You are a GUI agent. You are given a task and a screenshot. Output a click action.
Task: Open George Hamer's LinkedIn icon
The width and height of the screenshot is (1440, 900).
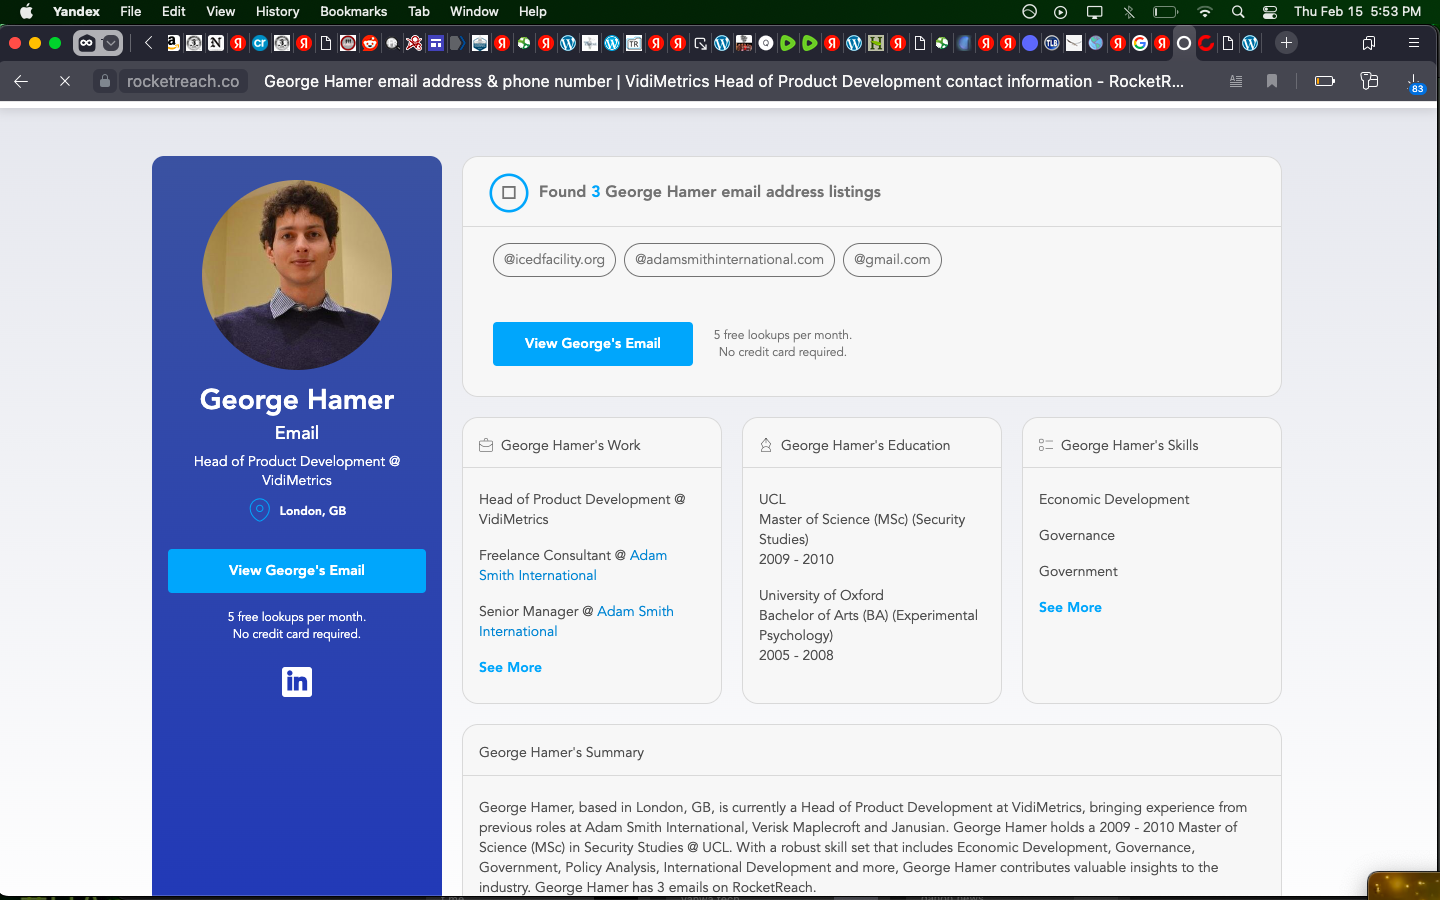[297, 682]
